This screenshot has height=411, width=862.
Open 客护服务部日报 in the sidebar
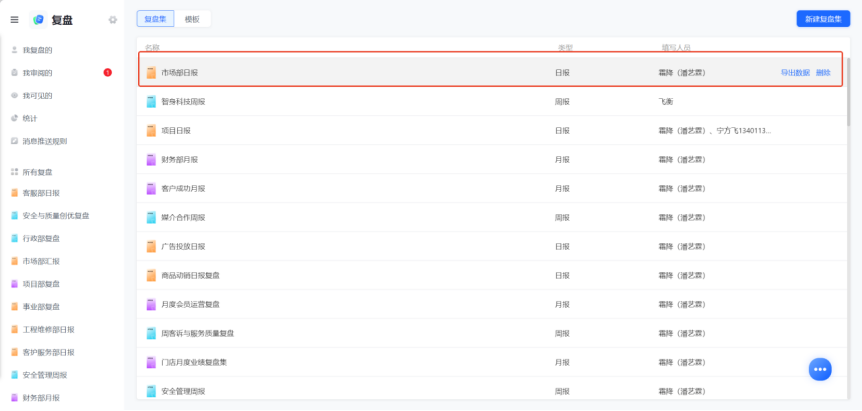coord(48,352)
